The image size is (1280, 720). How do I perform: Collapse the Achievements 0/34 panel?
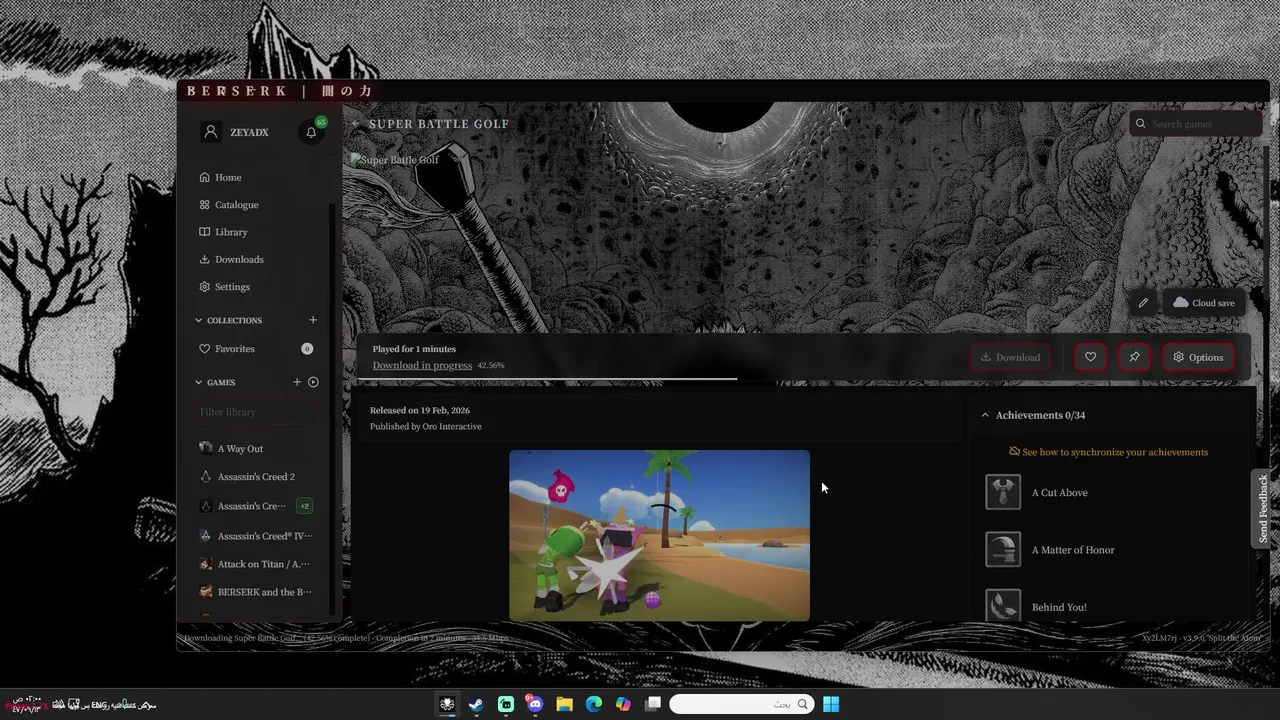(x=985, y=415)
